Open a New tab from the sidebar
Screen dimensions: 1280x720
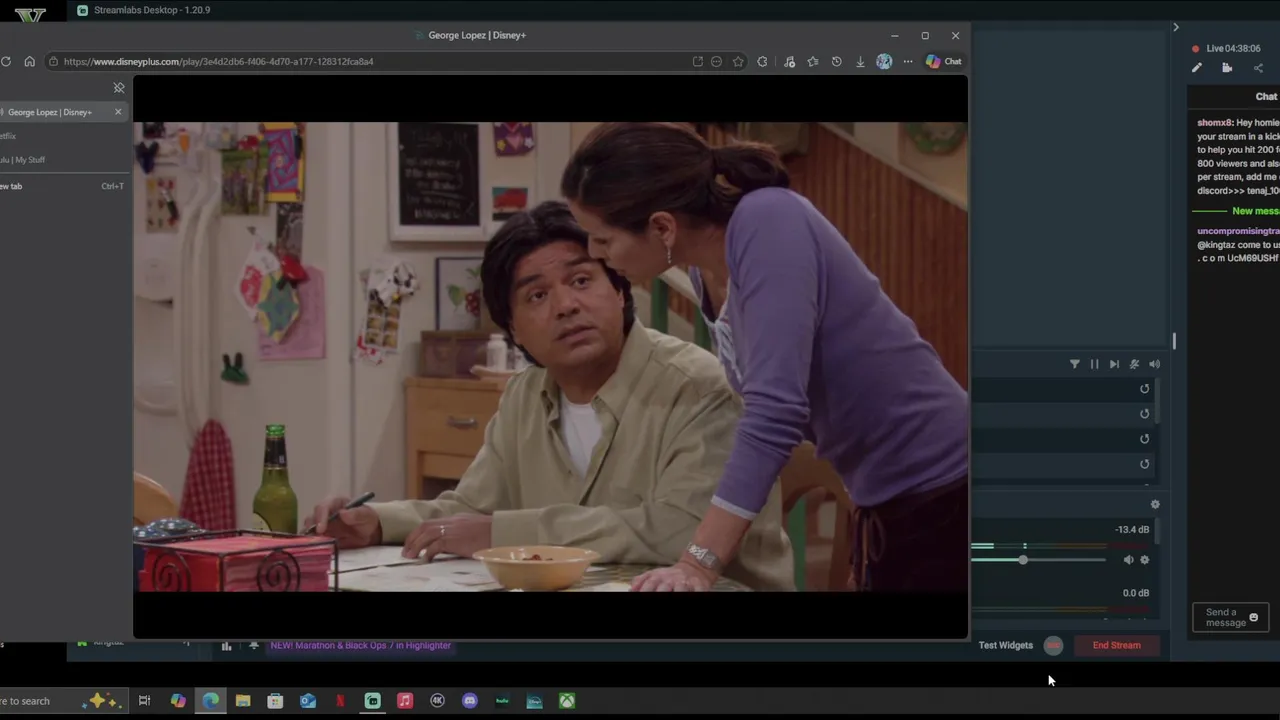(x=60, y=186)
